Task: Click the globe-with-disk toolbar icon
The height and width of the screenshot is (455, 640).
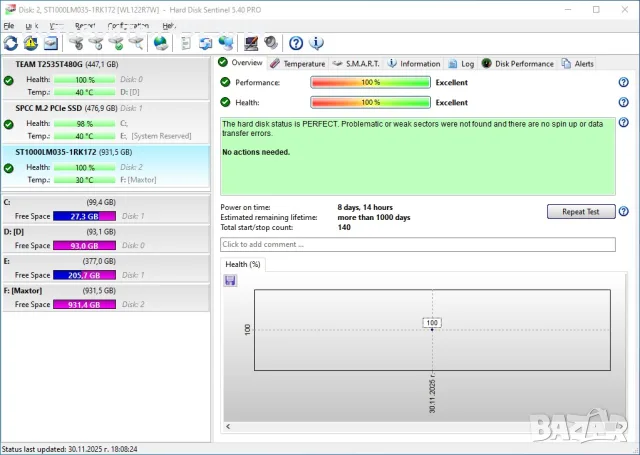Action: pos(160,43)
